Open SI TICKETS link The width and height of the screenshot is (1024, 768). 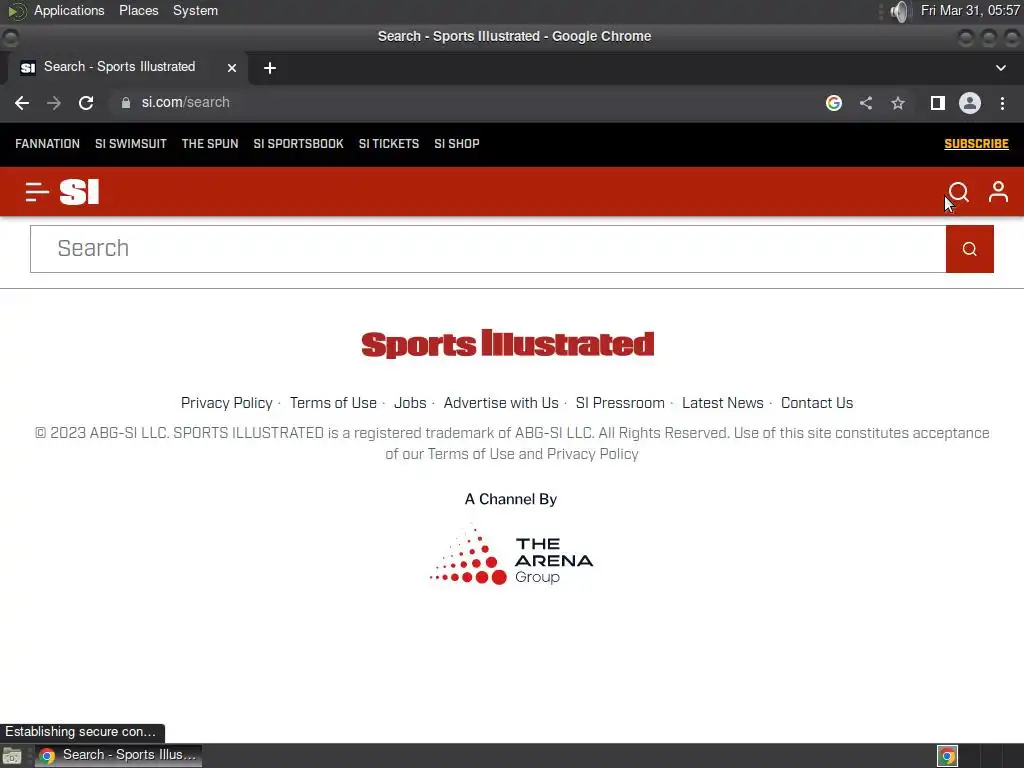(389, 144)
